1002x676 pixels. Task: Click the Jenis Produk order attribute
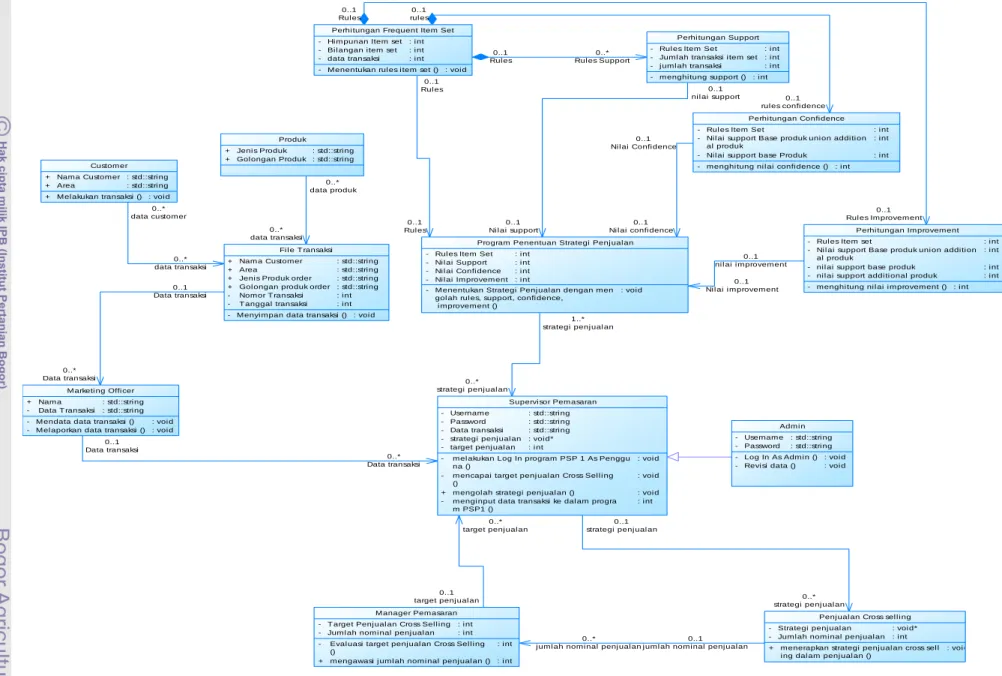coord(275,279)
